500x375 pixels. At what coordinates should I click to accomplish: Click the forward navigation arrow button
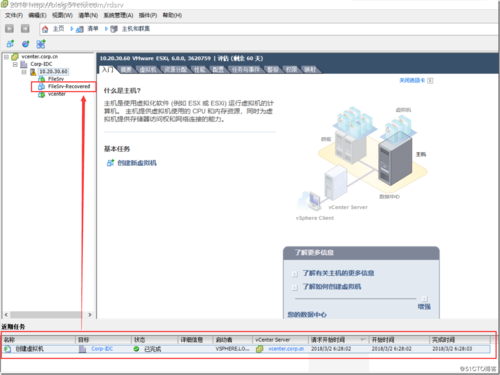pyautogui.click(x=25, y=29)
